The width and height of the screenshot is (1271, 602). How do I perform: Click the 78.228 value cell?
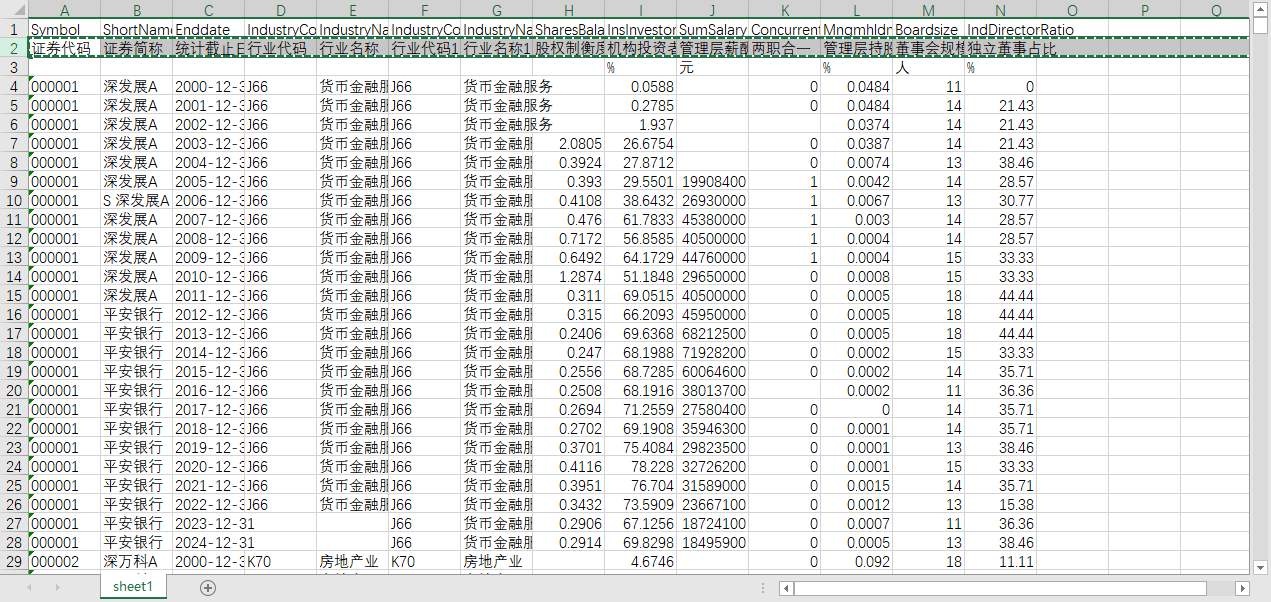[x=640, y=467]
